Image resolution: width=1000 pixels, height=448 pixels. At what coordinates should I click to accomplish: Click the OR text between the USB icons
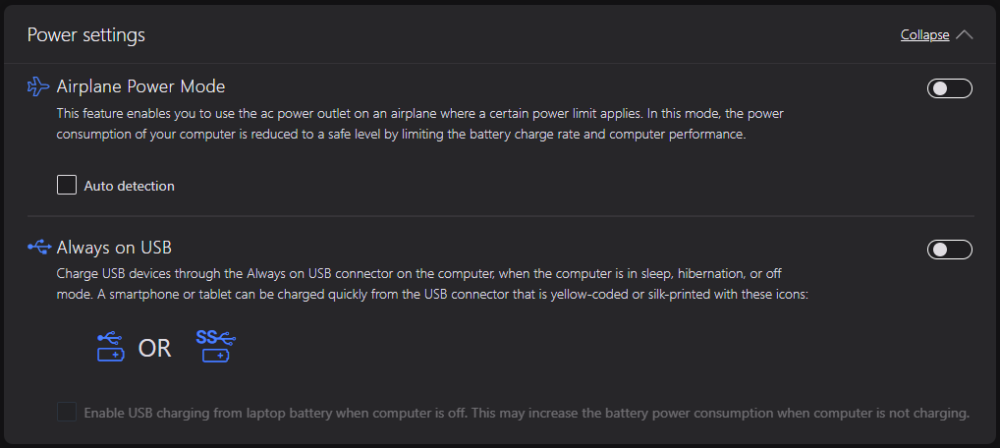(x=155, y=348)
